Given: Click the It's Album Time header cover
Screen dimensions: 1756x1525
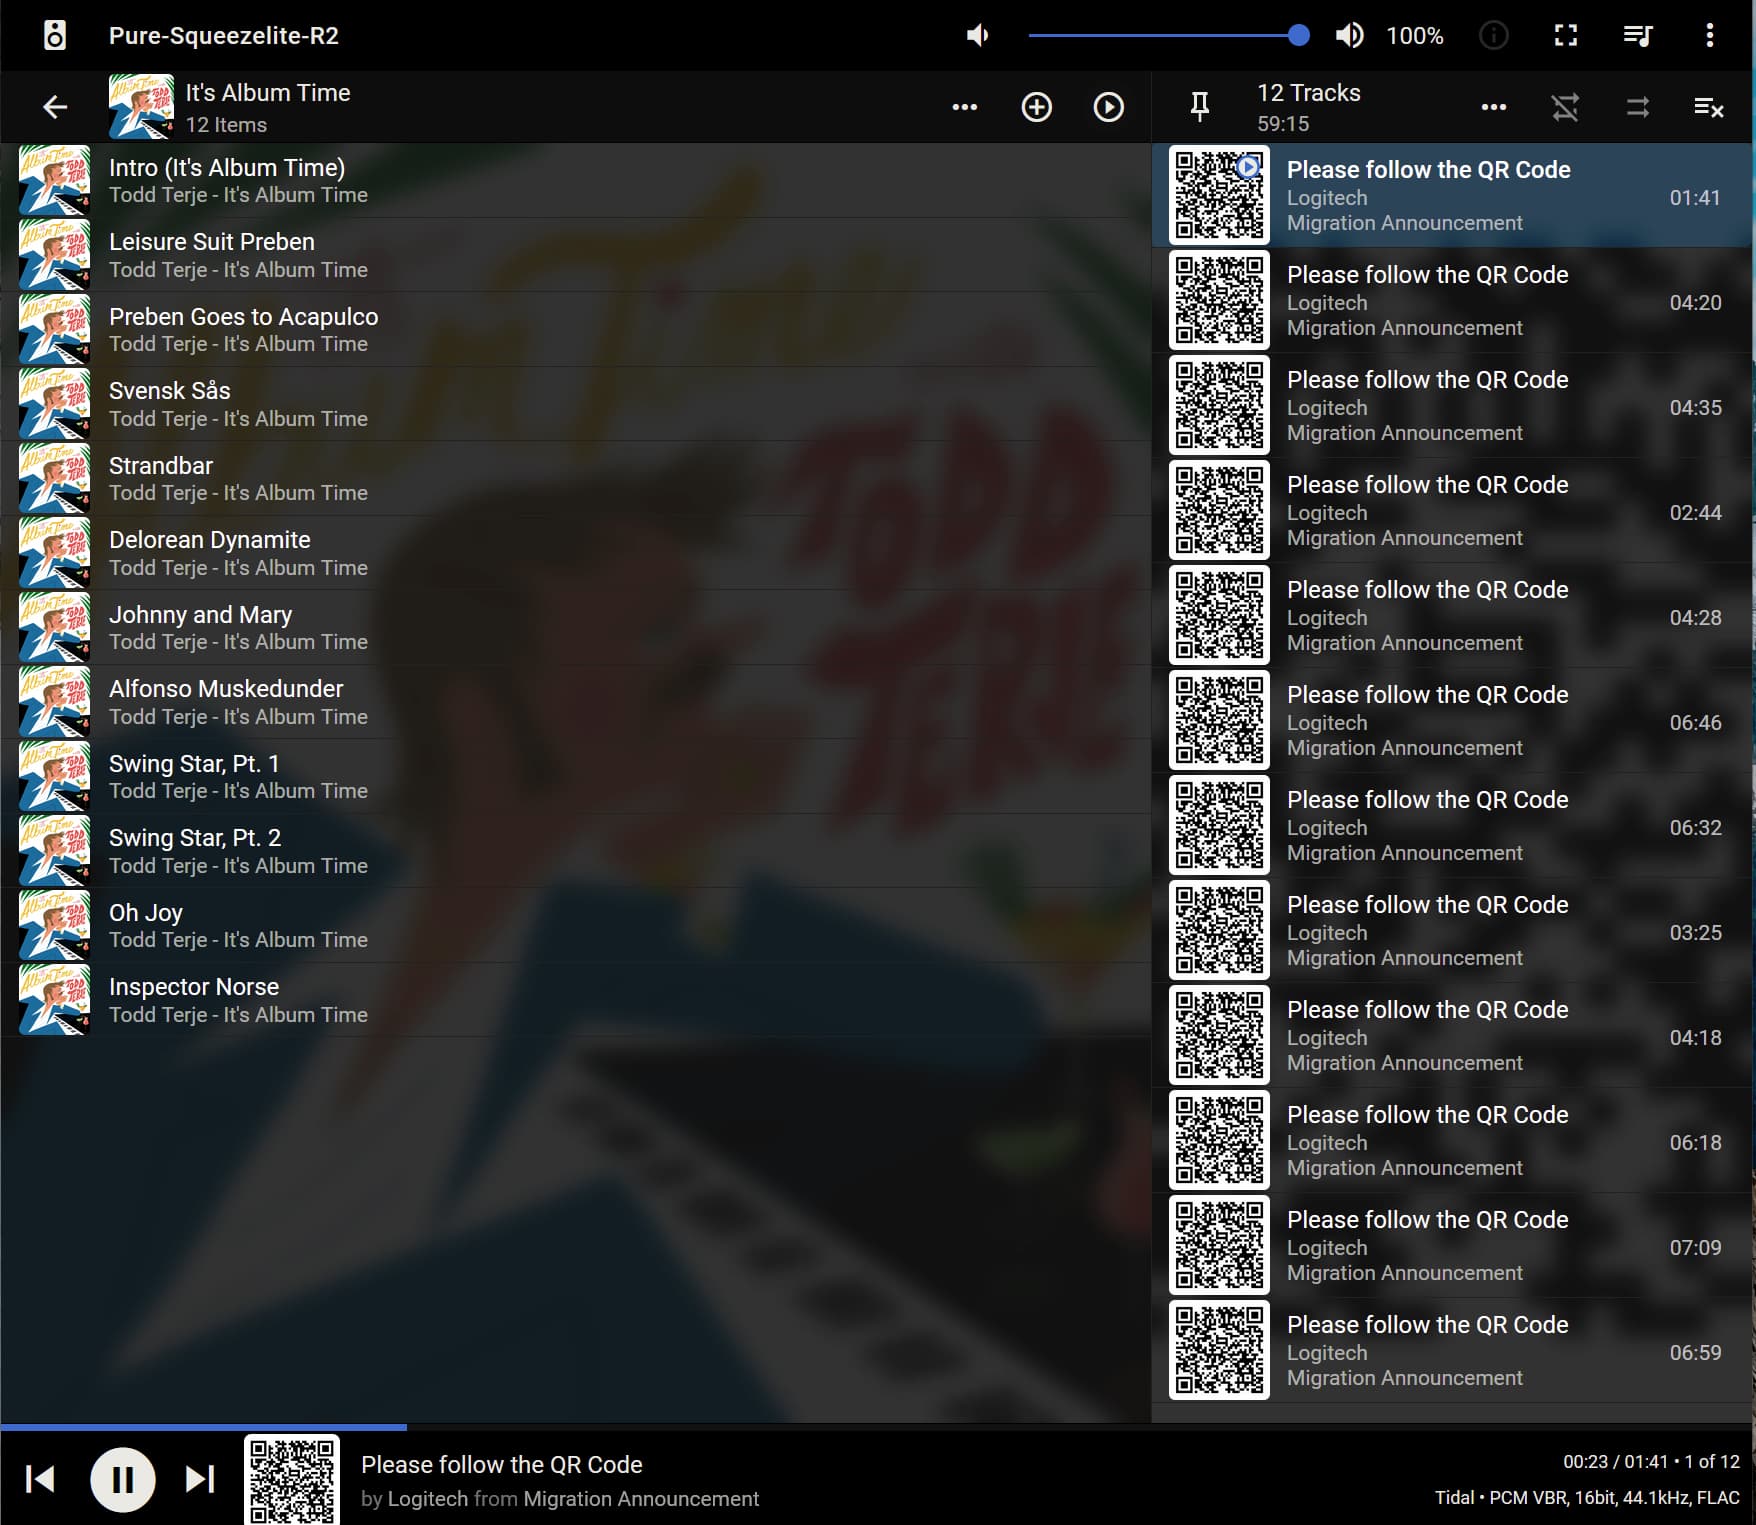Looking at the screenshot, I should pyautogui.click(x=141, y=107).
